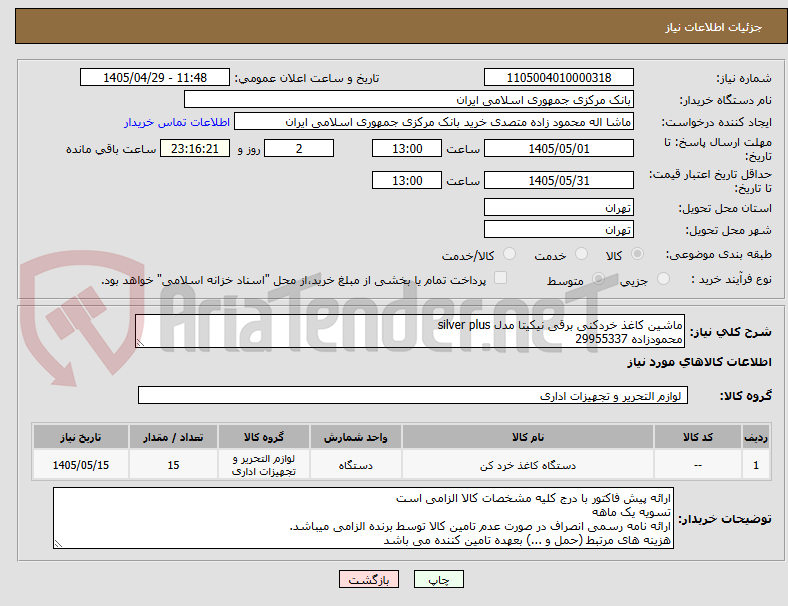The height and width of the screenshot is (606, 788).
Task: Select the جزیی purchase type radio
Action: point(663,278)
